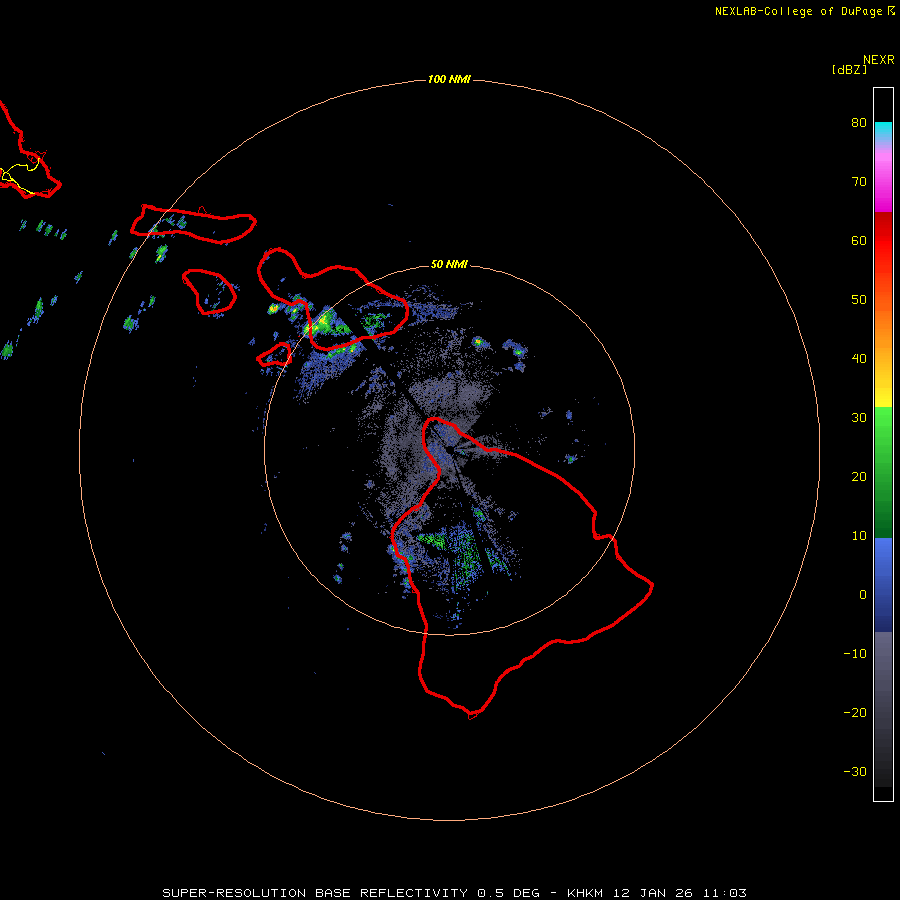The image size is (900, 900).
Task: Click the NEXLAB-College of DuPage header text
Action: coord(798,11)
